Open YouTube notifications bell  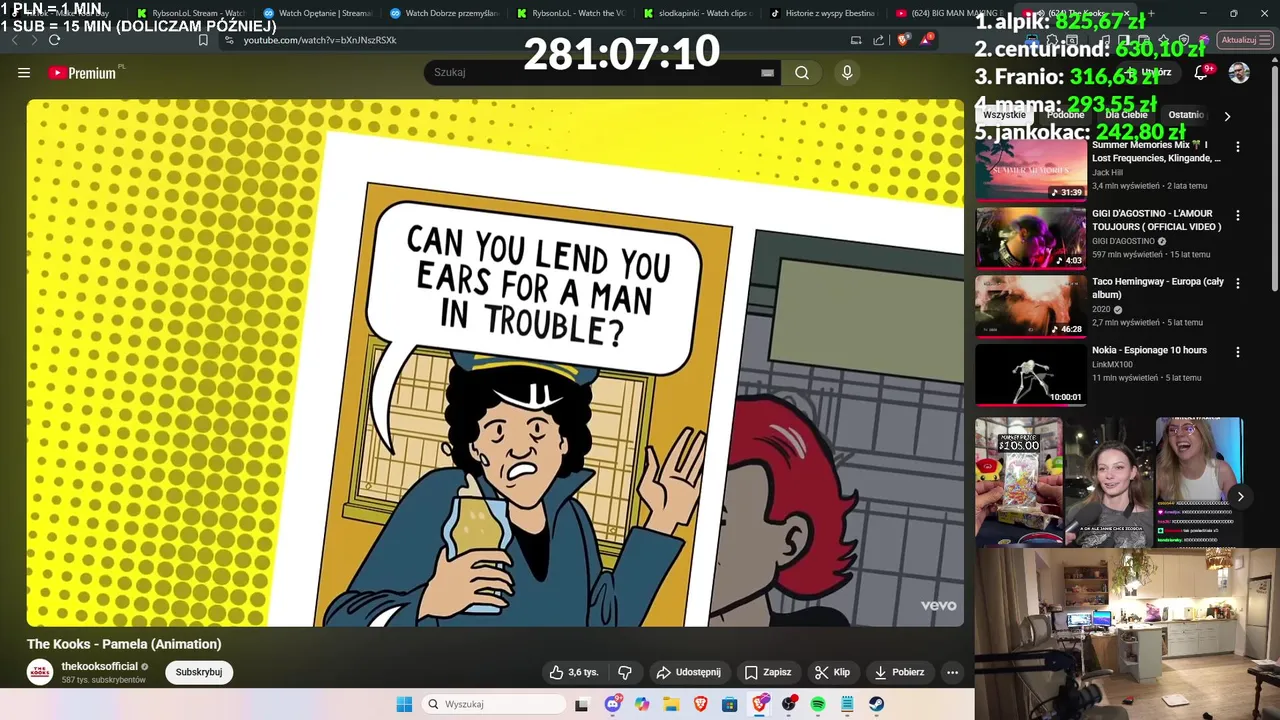point(1201,73)
